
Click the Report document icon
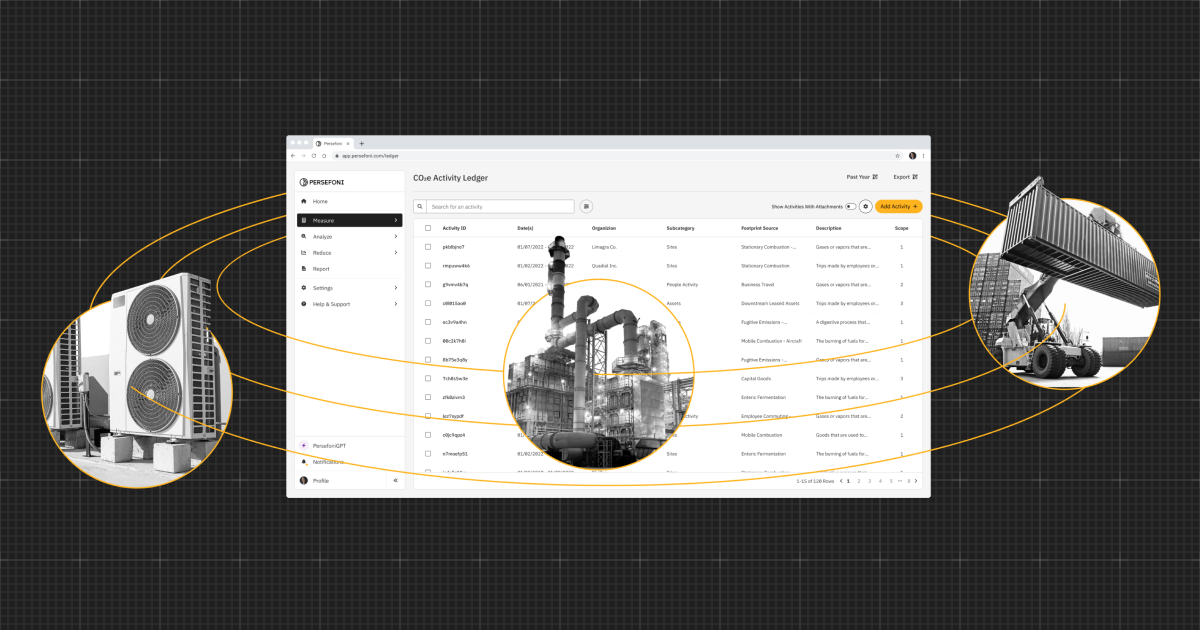point(303,269)
